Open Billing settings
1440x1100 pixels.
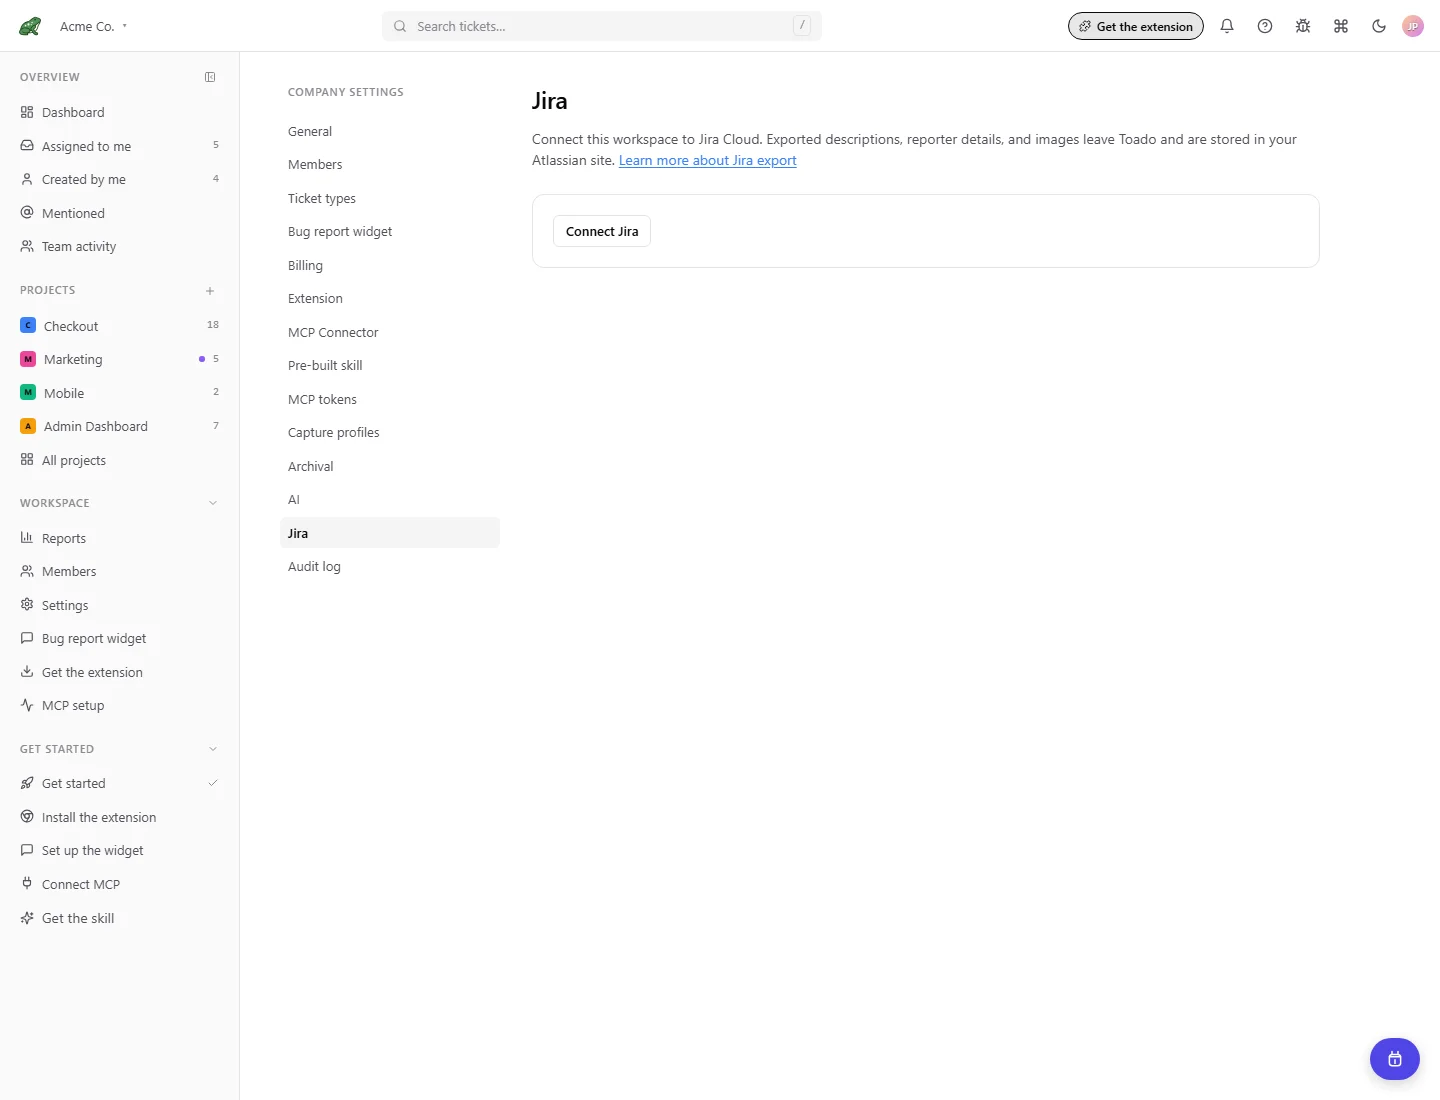390,265
